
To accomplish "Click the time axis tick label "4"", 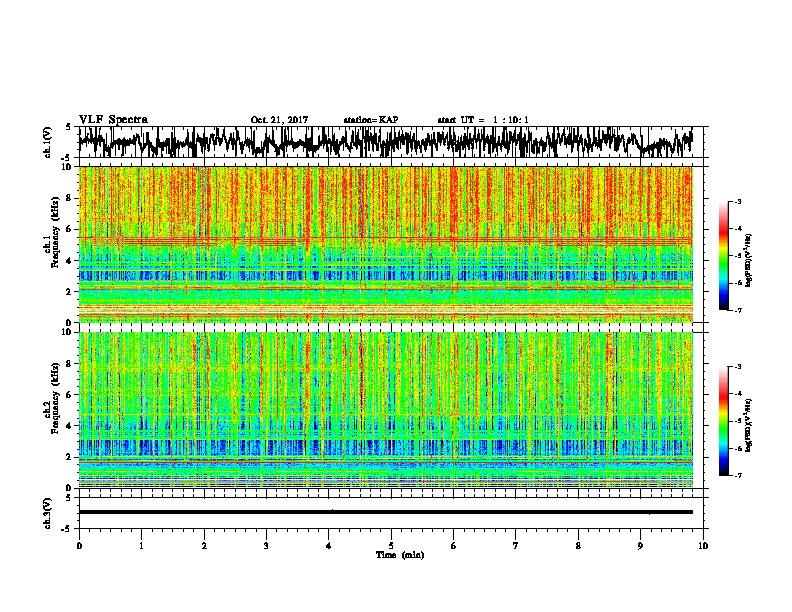I will tap(329, 545).
